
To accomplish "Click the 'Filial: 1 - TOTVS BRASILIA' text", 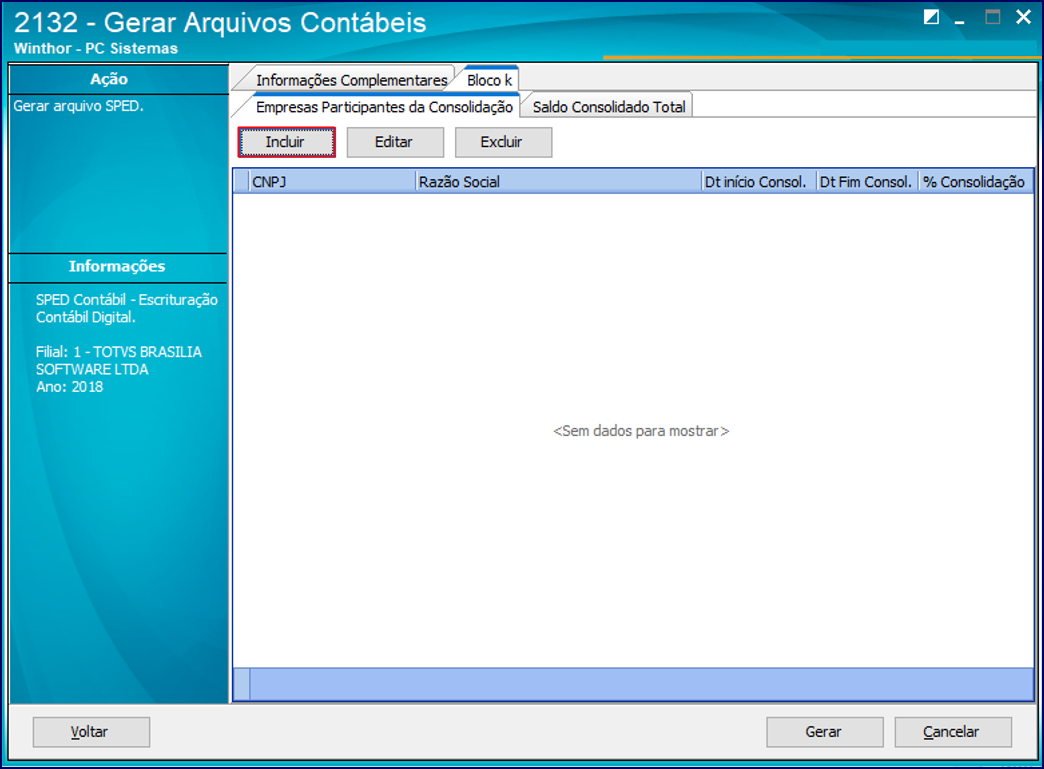I will pos(119,352).
